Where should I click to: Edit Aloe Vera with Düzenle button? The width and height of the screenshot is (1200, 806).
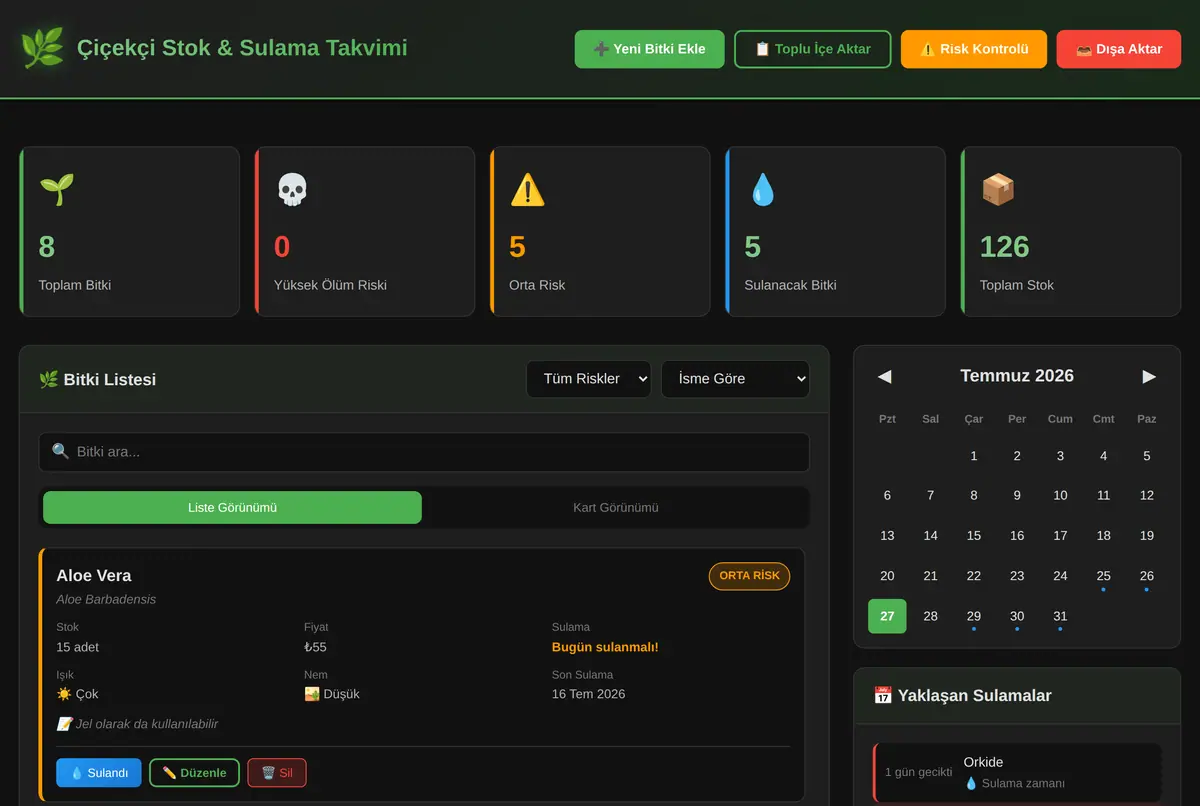click(x=194, y=773)
